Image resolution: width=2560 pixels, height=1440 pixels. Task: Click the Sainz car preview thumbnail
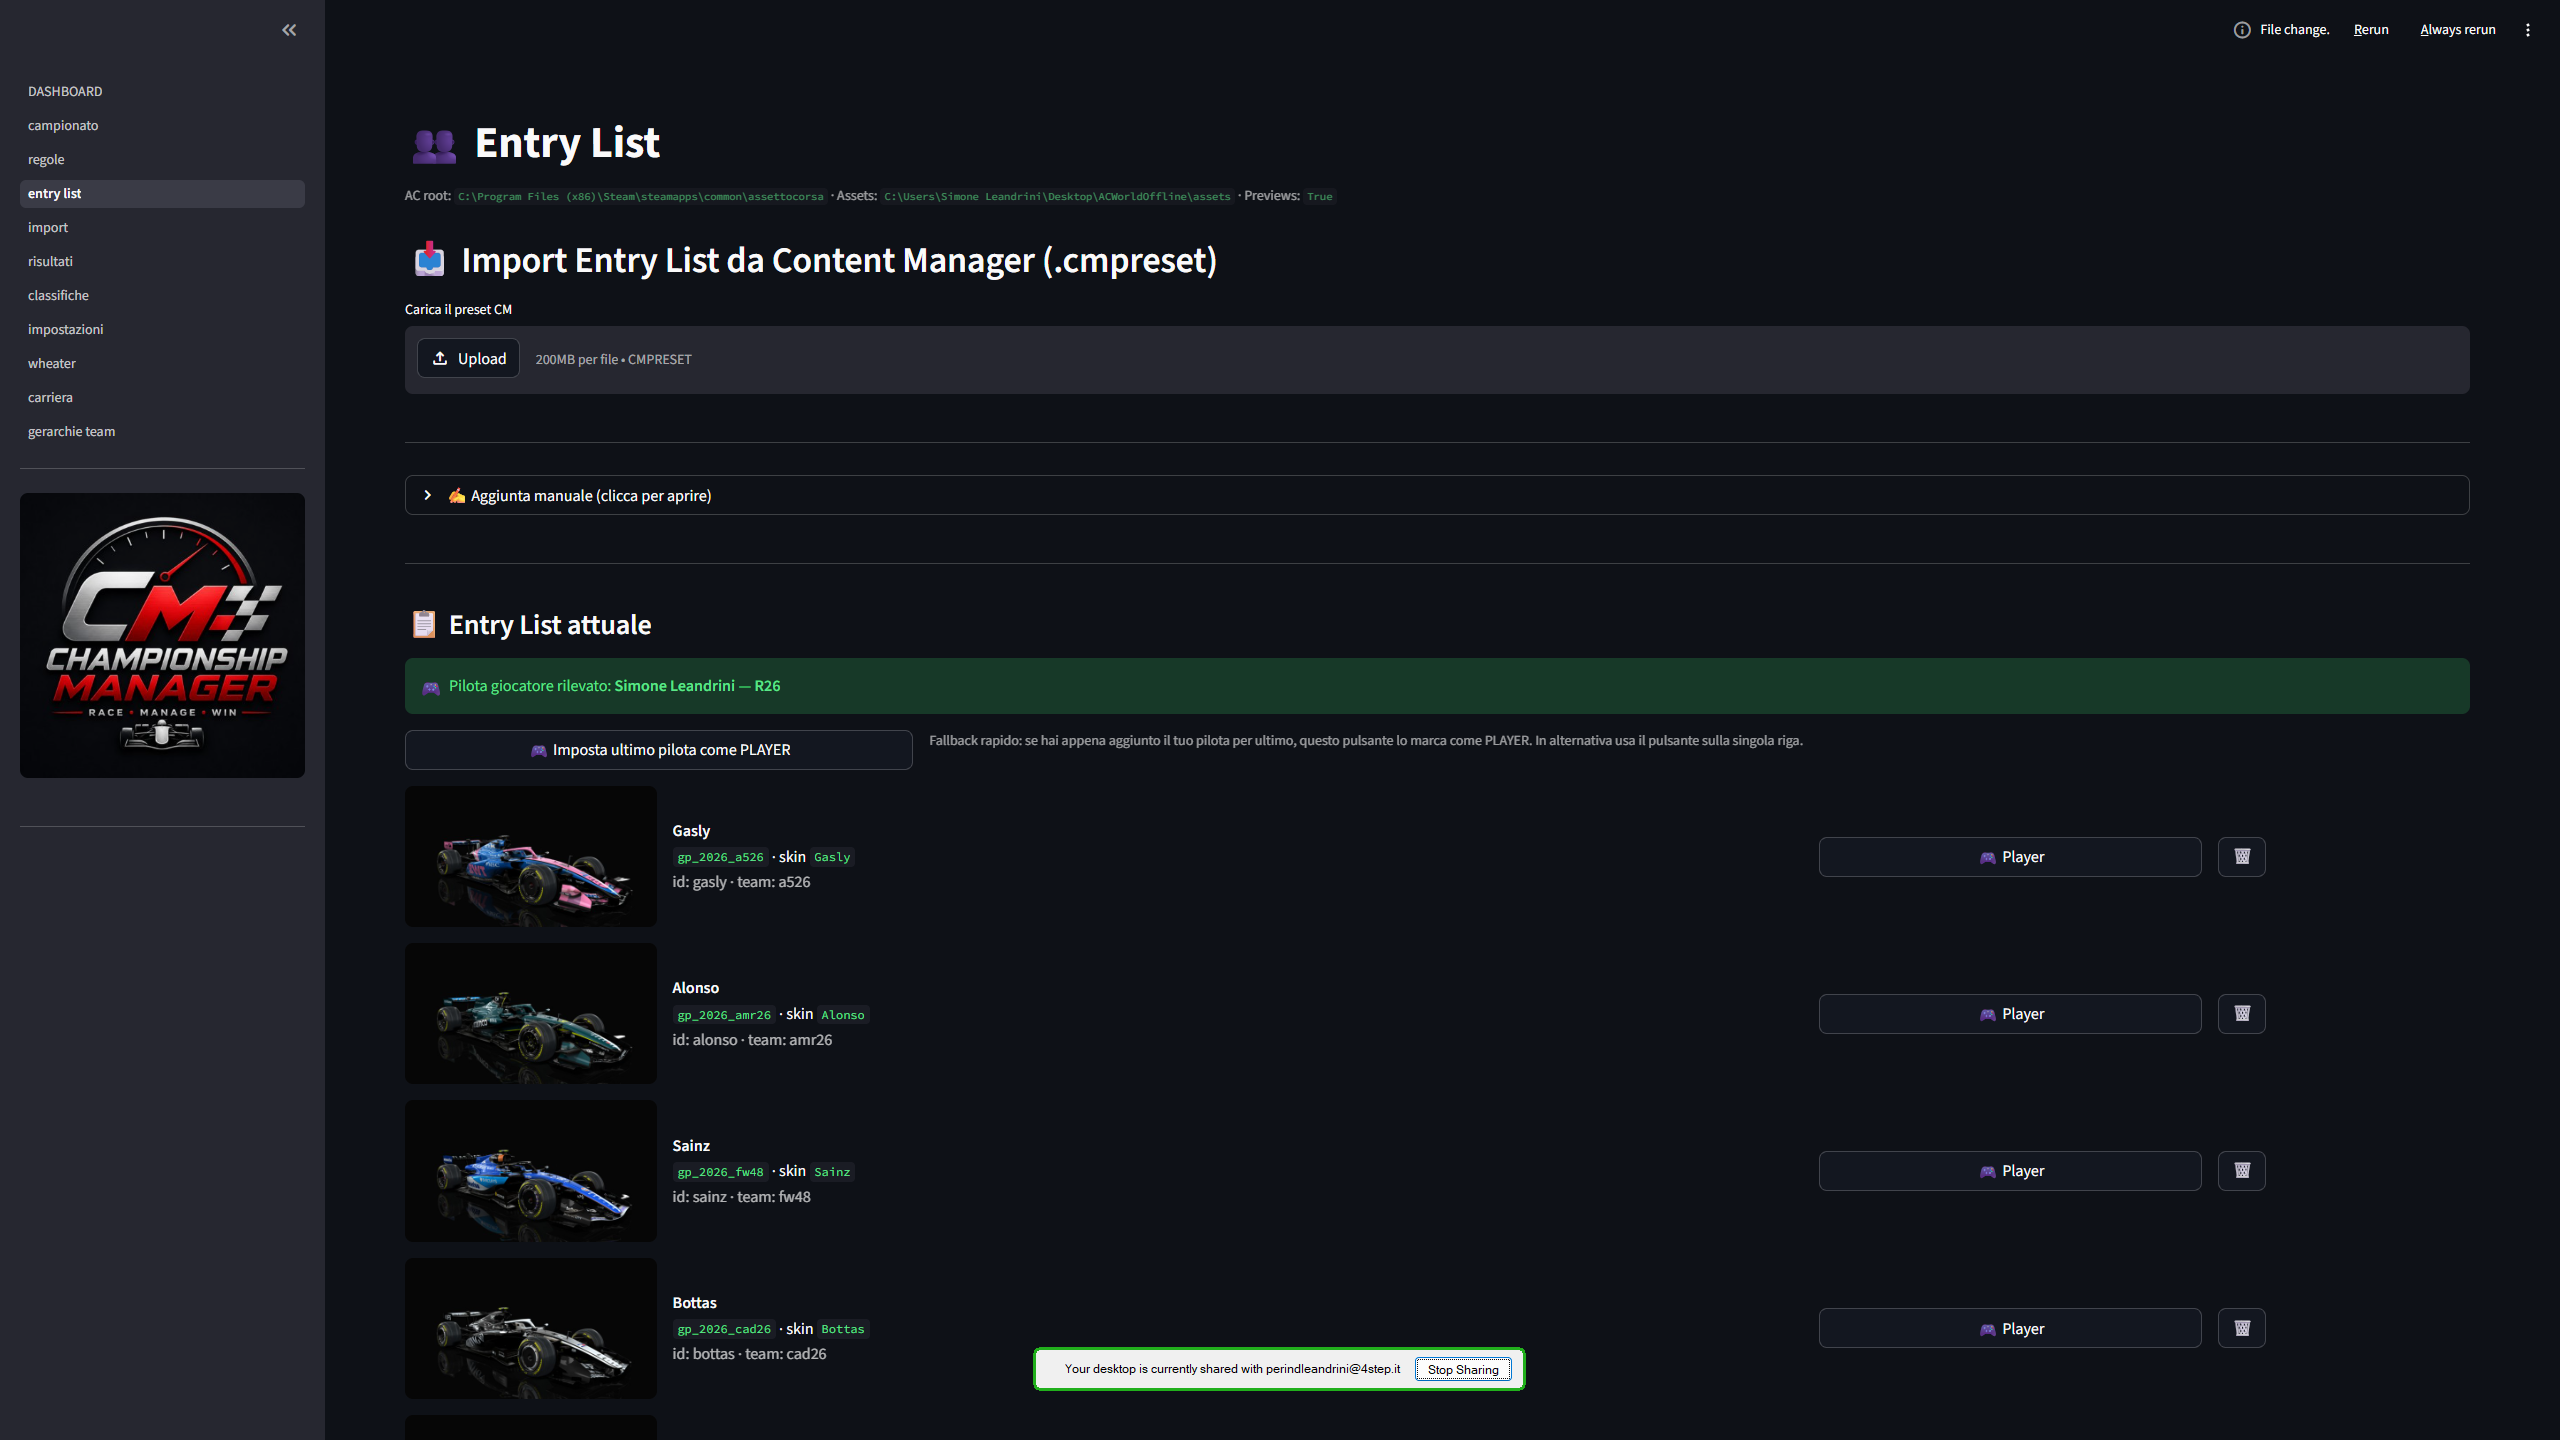pyautogui.click(x=531, y=1171)
